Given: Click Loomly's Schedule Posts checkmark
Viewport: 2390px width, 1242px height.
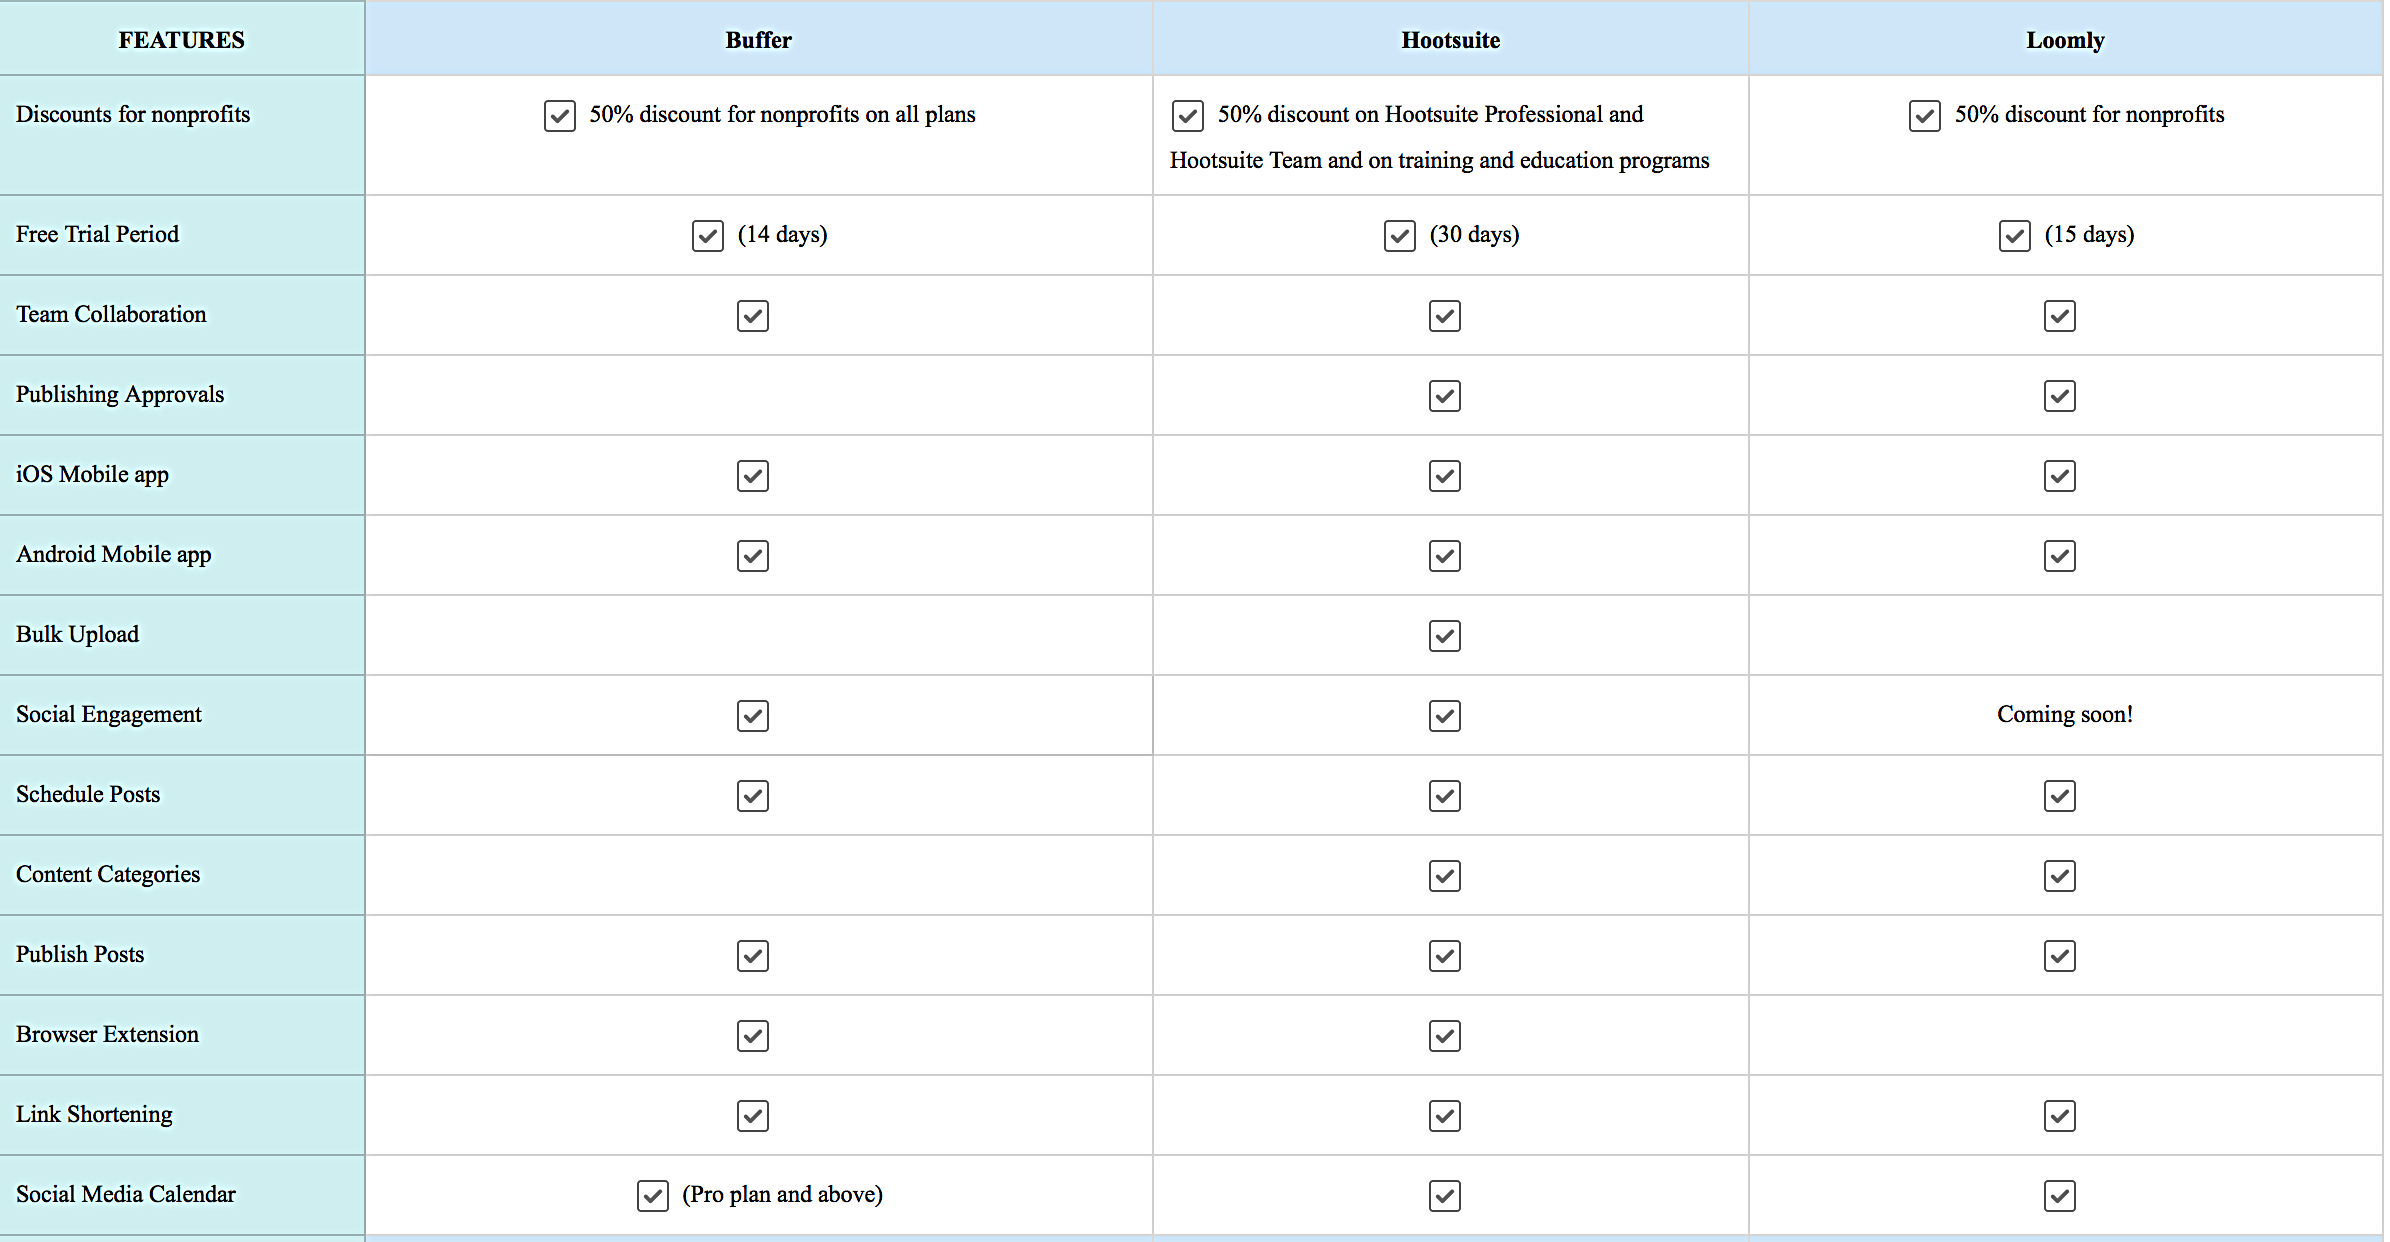Looking at the screenshot, I should [x=2060, y=796].
